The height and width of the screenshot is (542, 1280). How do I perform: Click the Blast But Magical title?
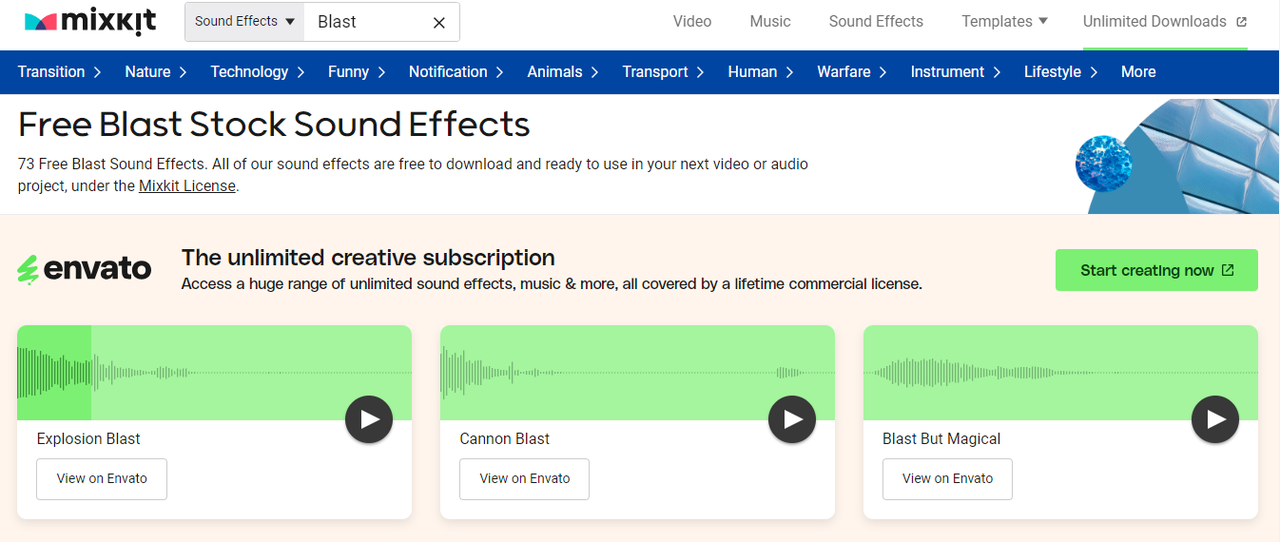coord(941,438)
